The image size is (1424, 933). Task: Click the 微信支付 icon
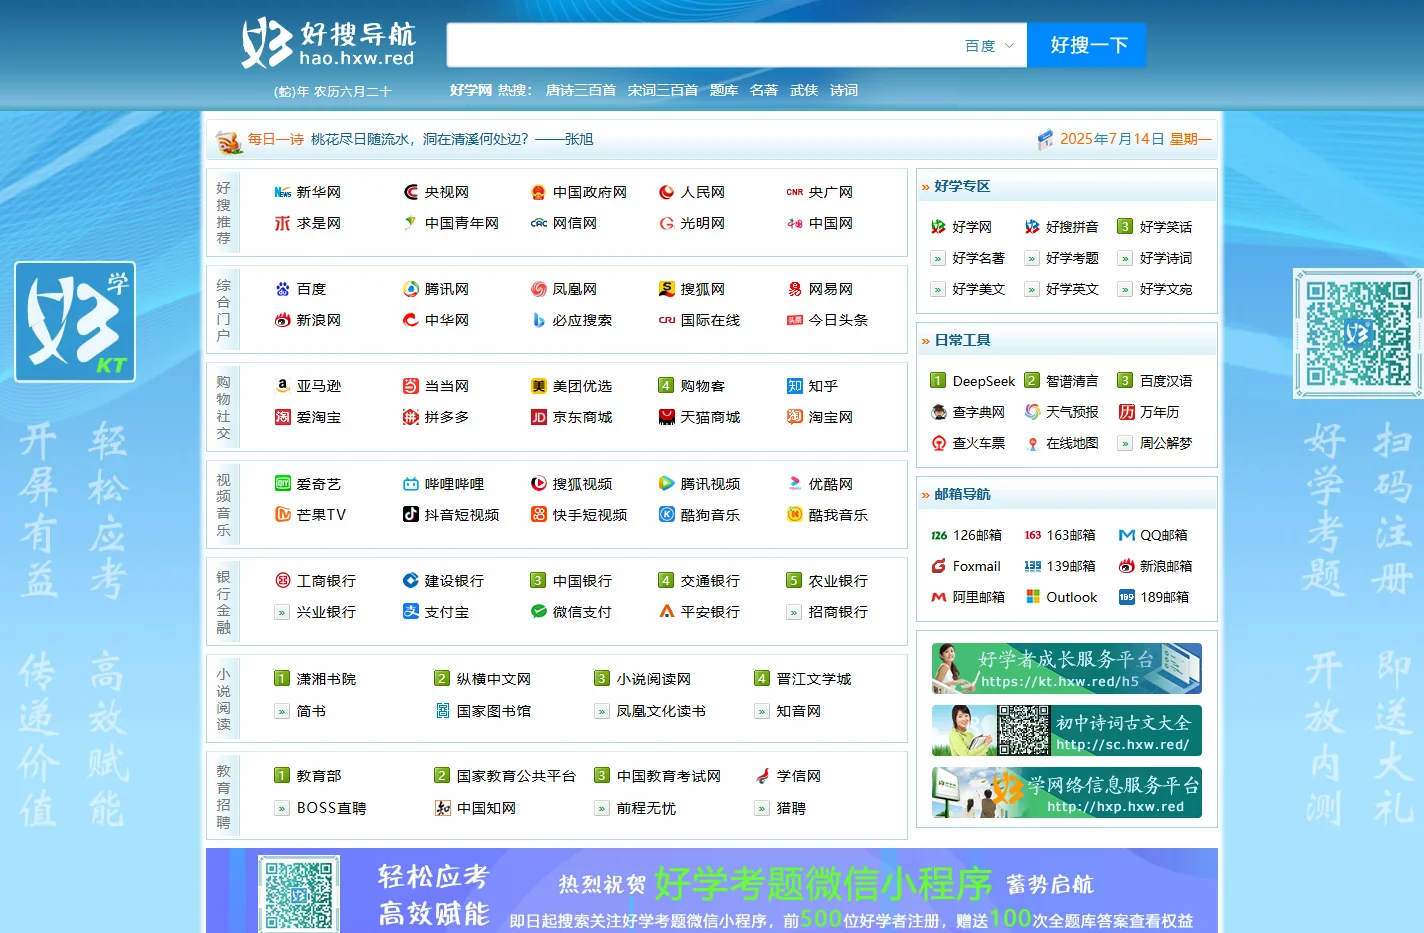tap(539, 611)
